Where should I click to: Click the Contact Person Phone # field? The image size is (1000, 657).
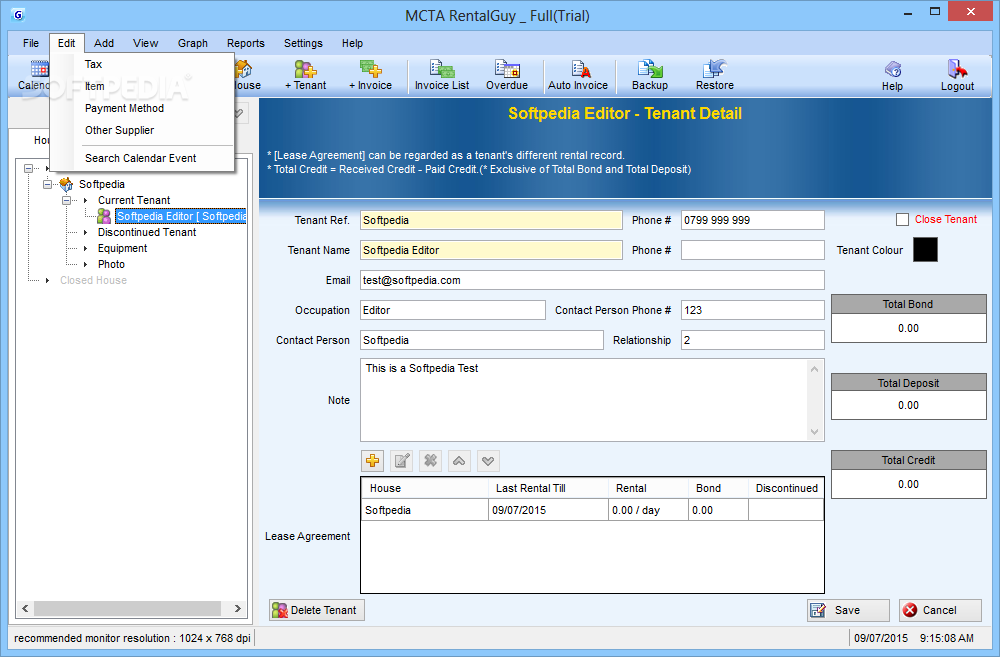pyautogui.click(x=753, y=310)
